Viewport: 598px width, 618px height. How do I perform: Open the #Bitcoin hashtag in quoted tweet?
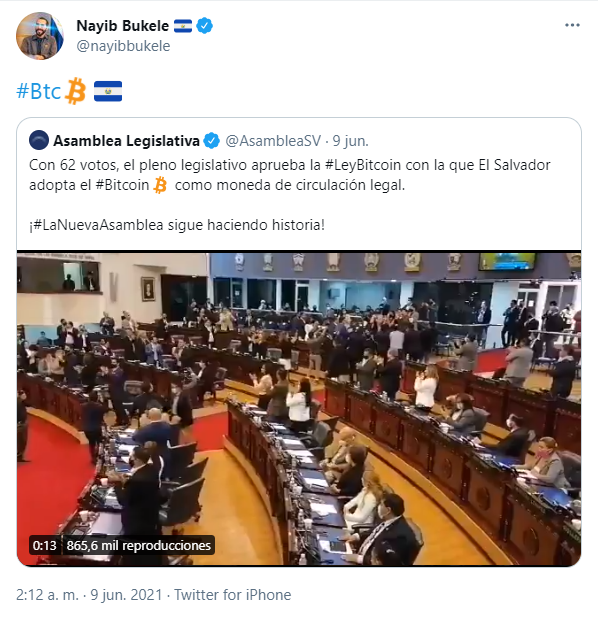(x=123, y=185)
